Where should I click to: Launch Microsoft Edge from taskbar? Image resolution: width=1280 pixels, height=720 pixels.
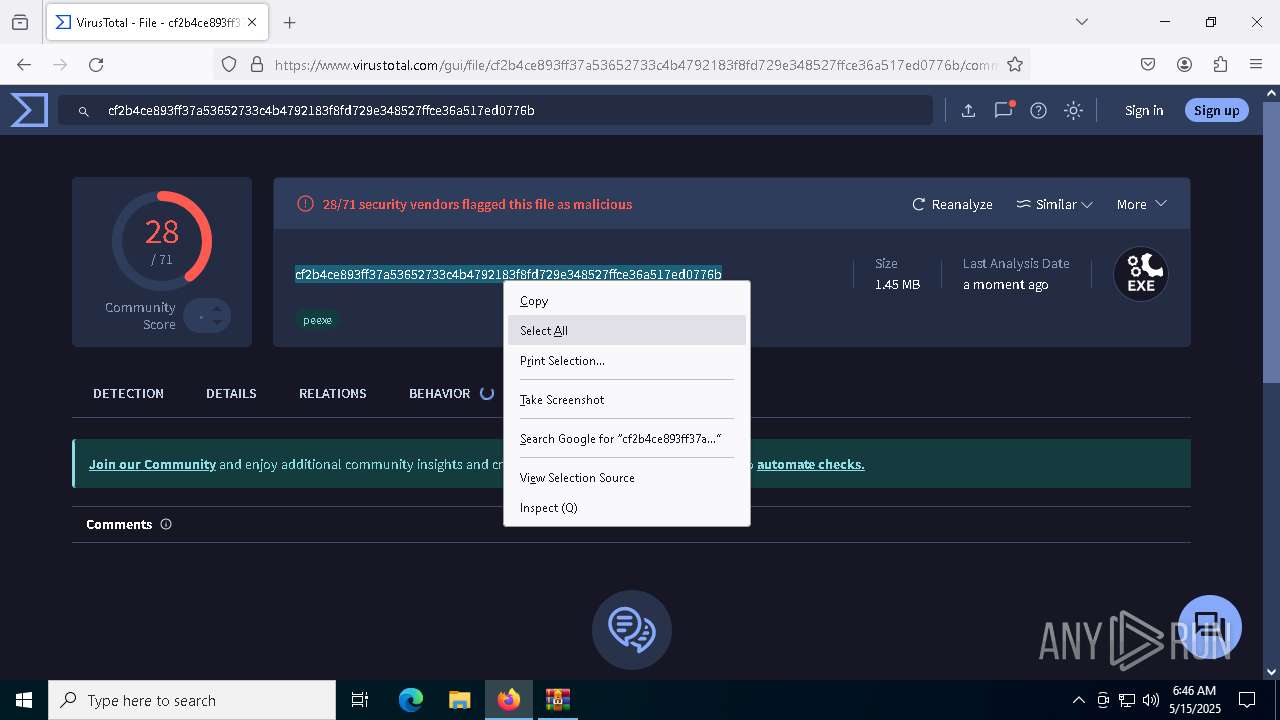tap(411, 700)
